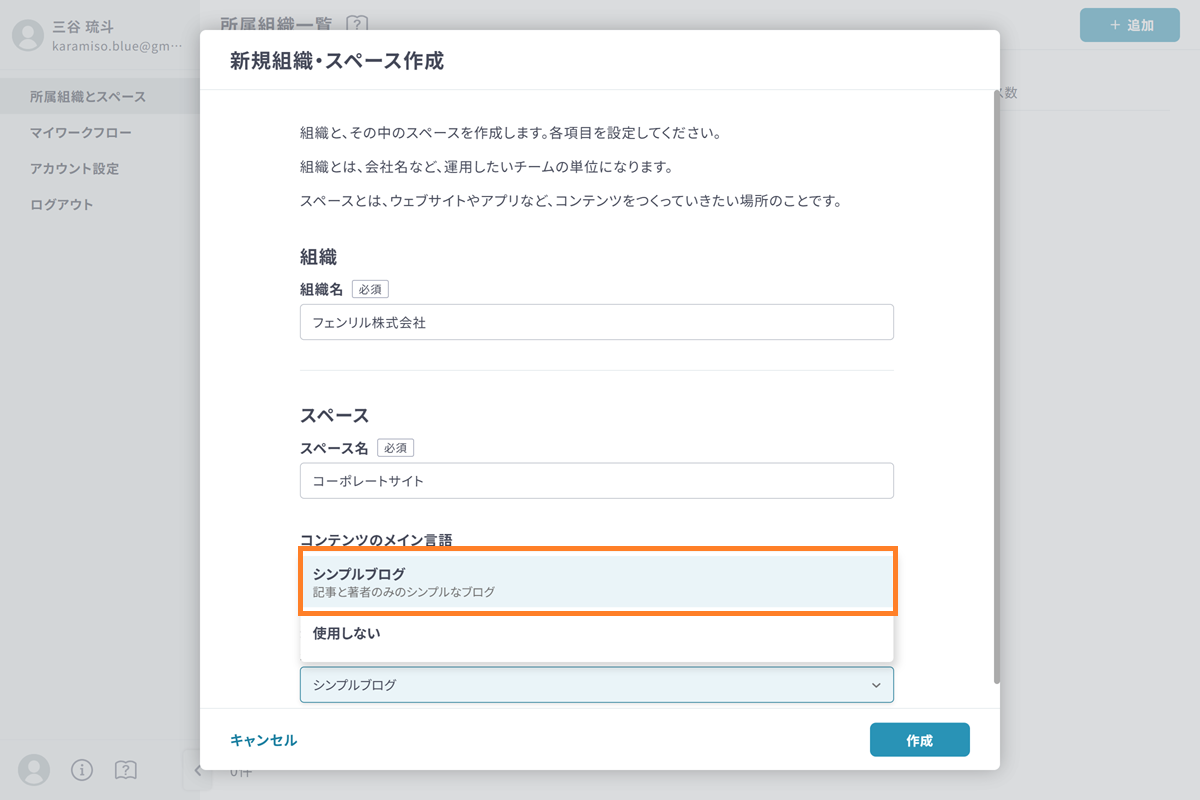
Task: Go to マイワークフロー in the sidebar
Action: (x=81, y=133)
